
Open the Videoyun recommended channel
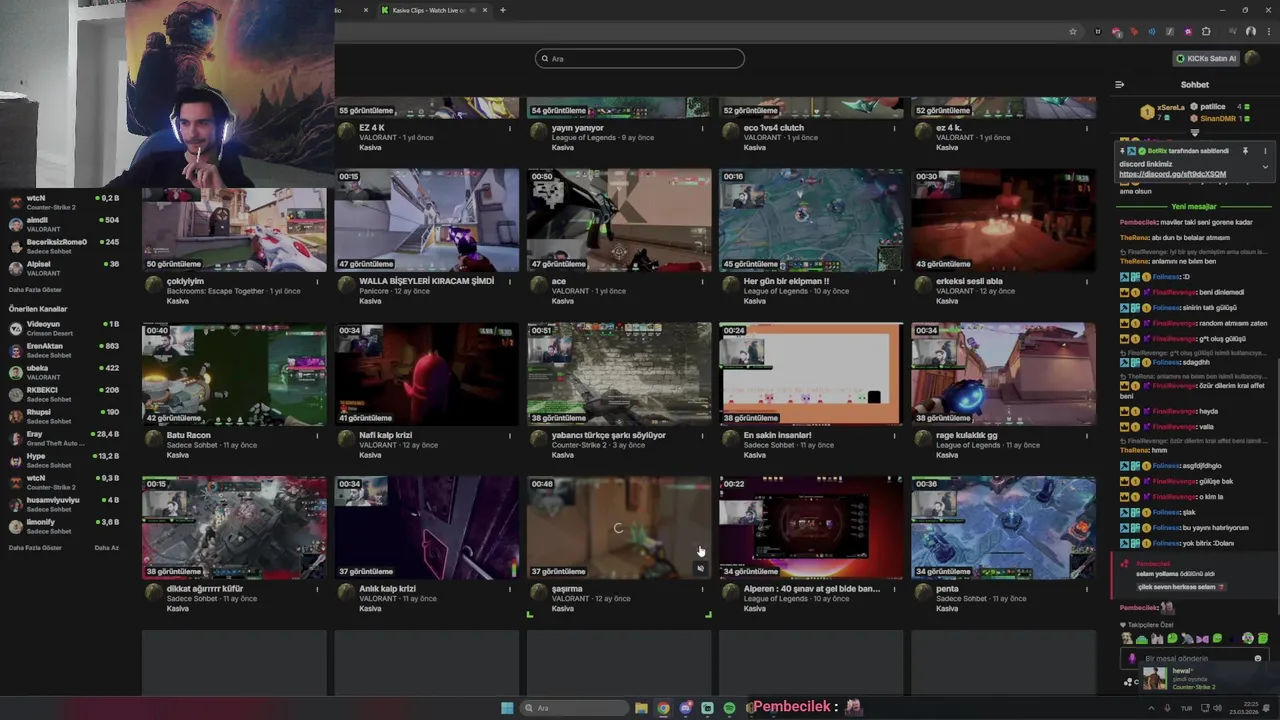[65, 328]
